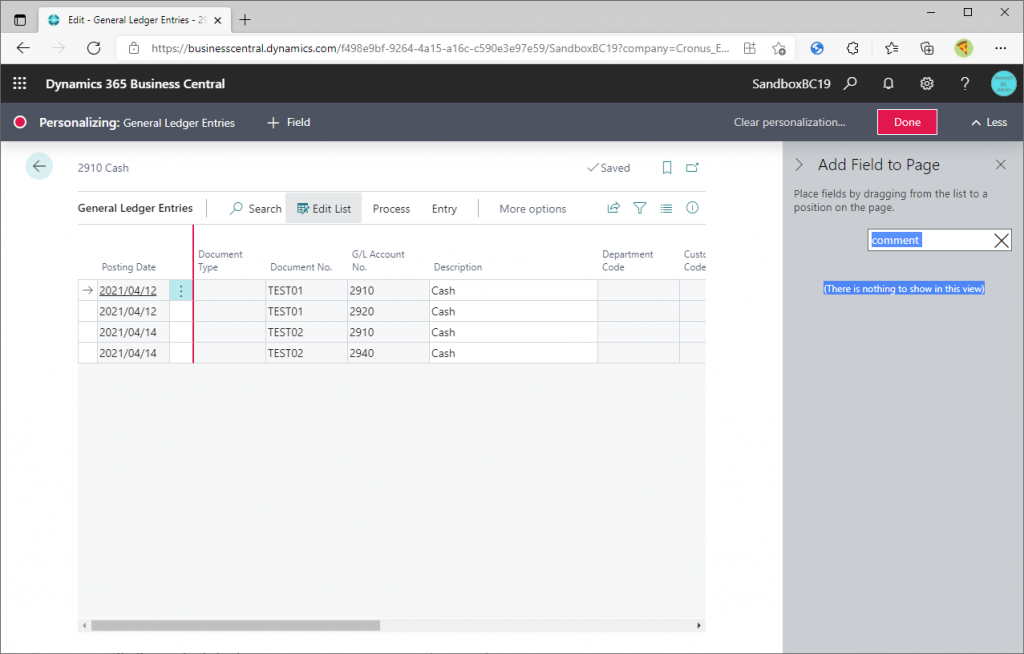Click Search in the action bar

[255, 208]
